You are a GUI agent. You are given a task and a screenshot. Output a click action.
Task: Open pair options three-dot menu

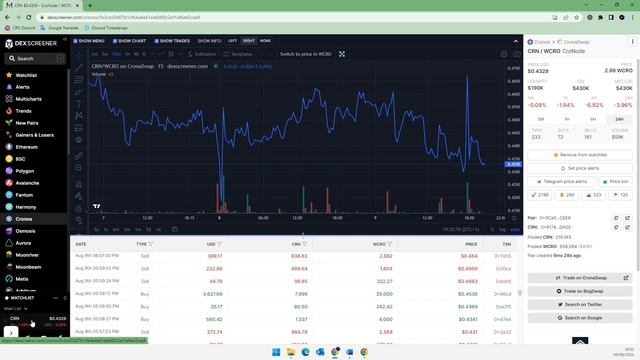click(x=632, y=42)
